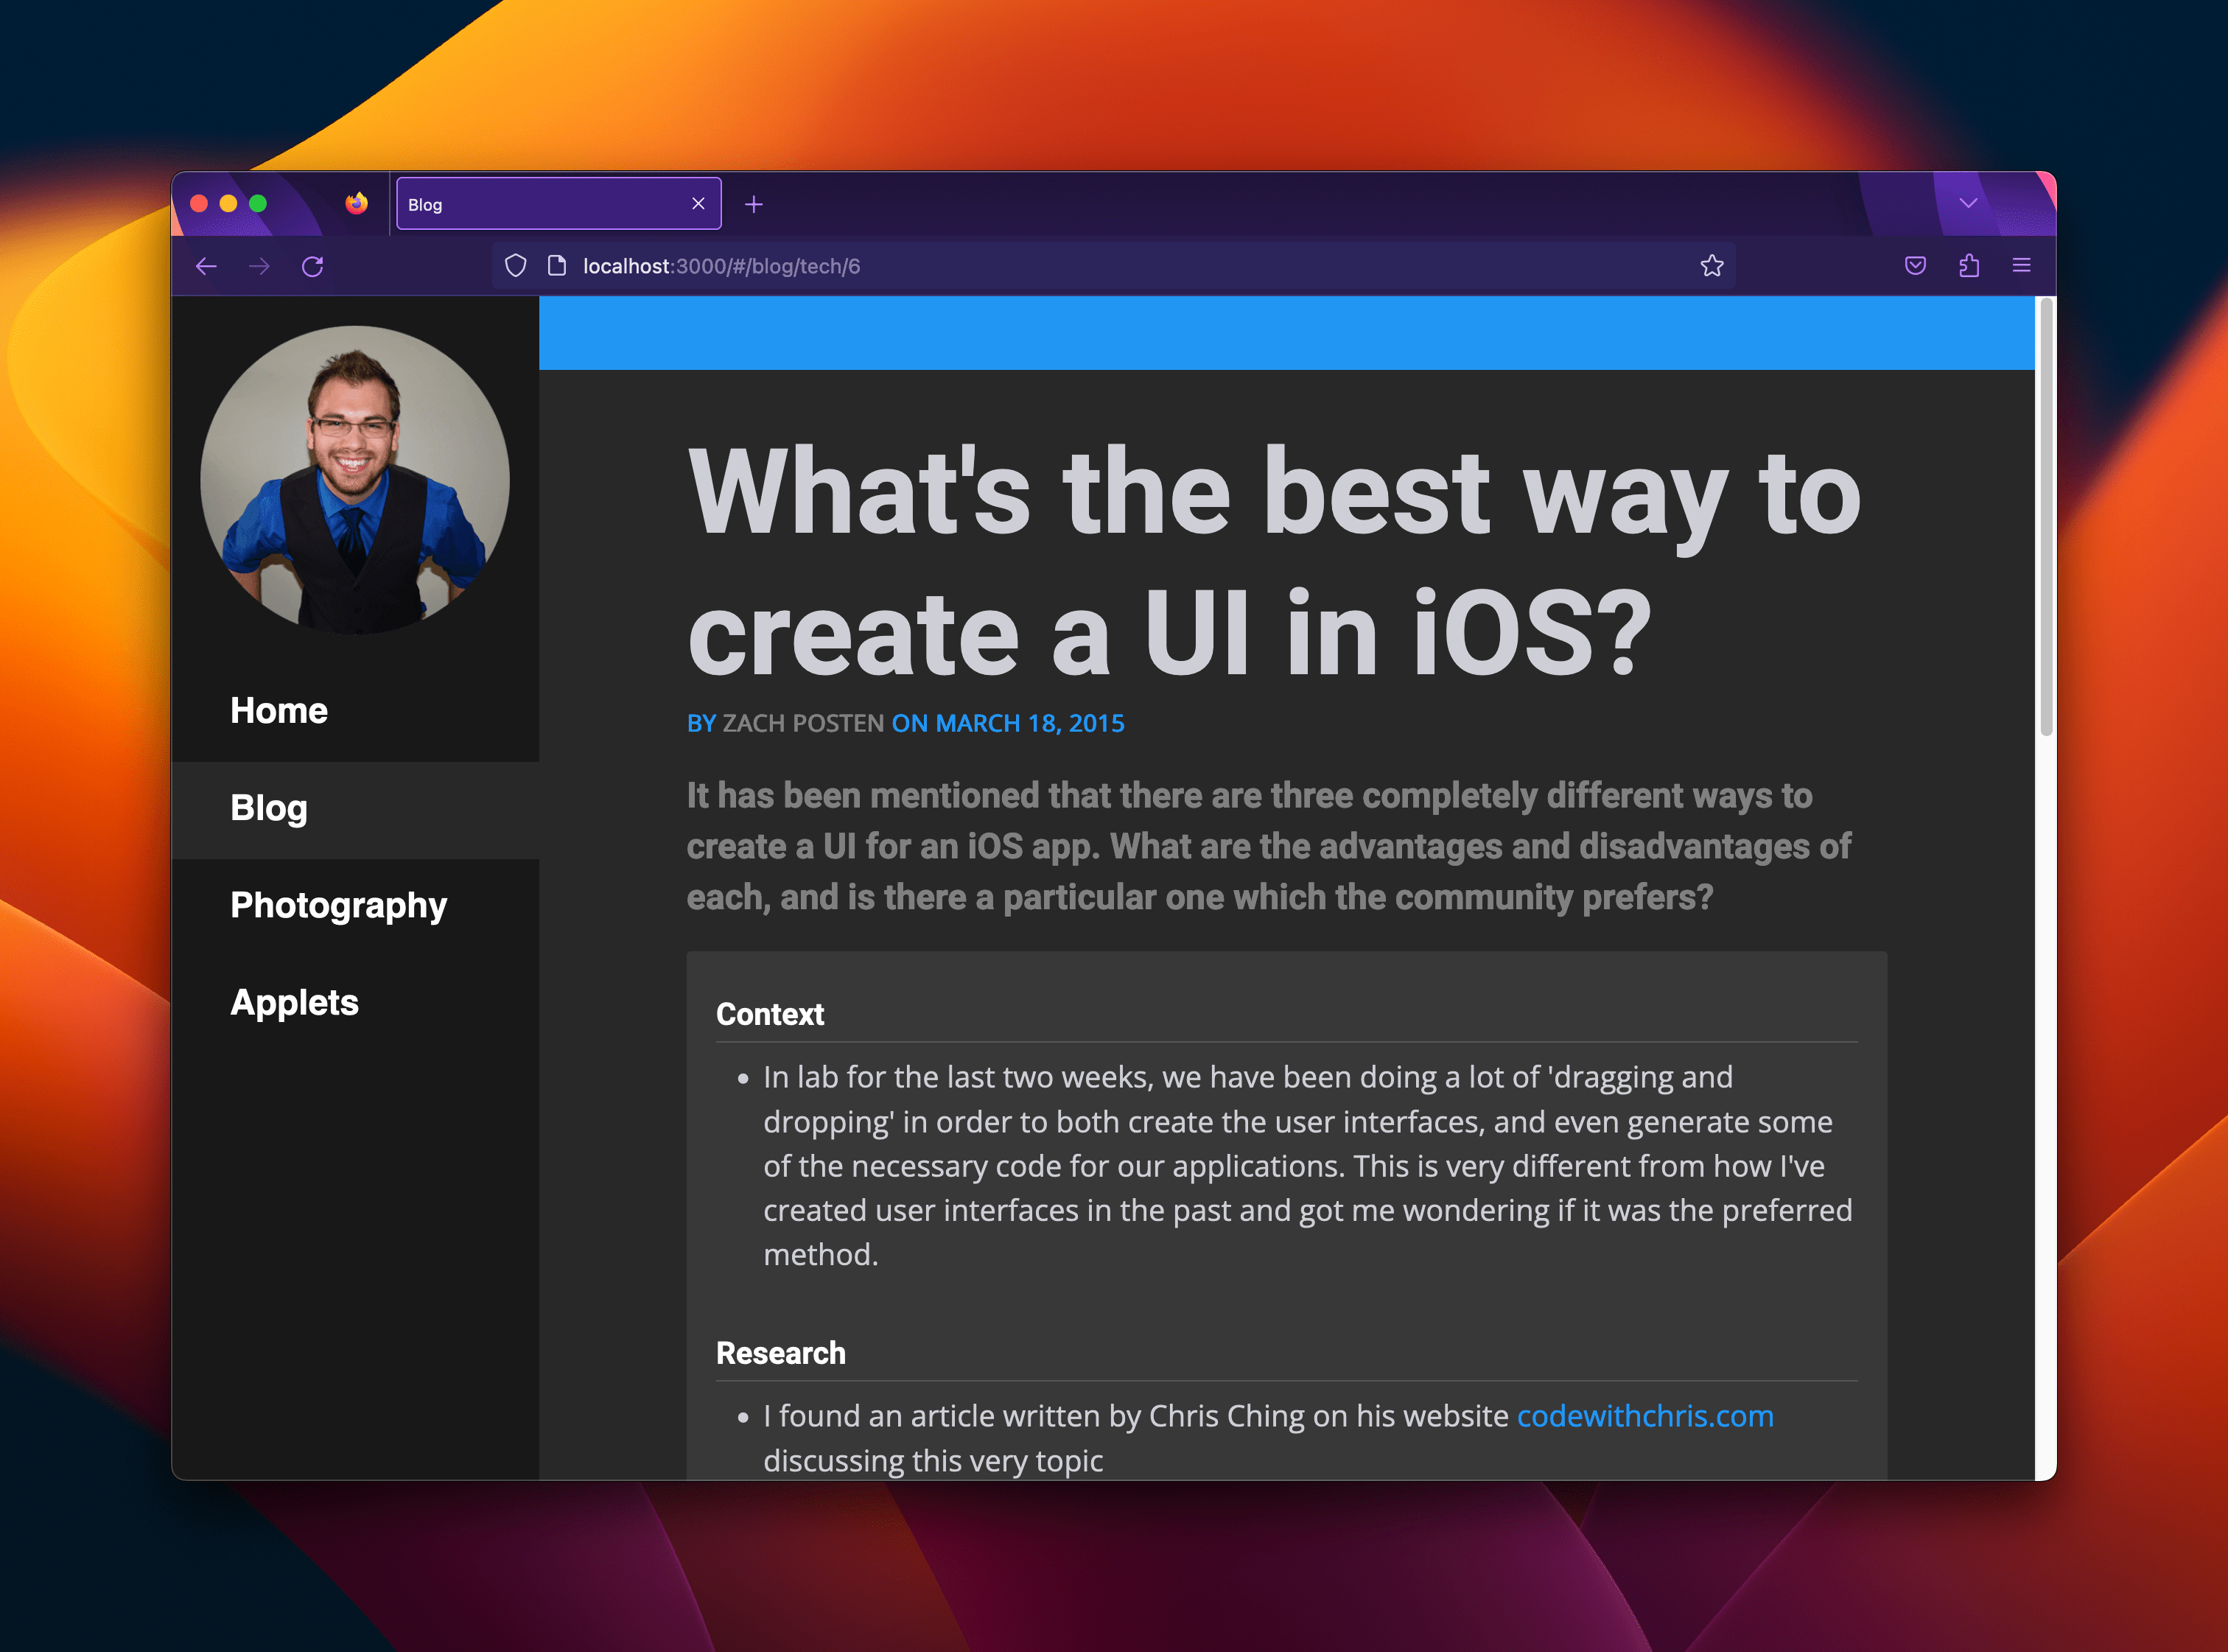Screen dimensions: 2228x1652
Task: Click the circular profile photo
Action: point(355,480)
